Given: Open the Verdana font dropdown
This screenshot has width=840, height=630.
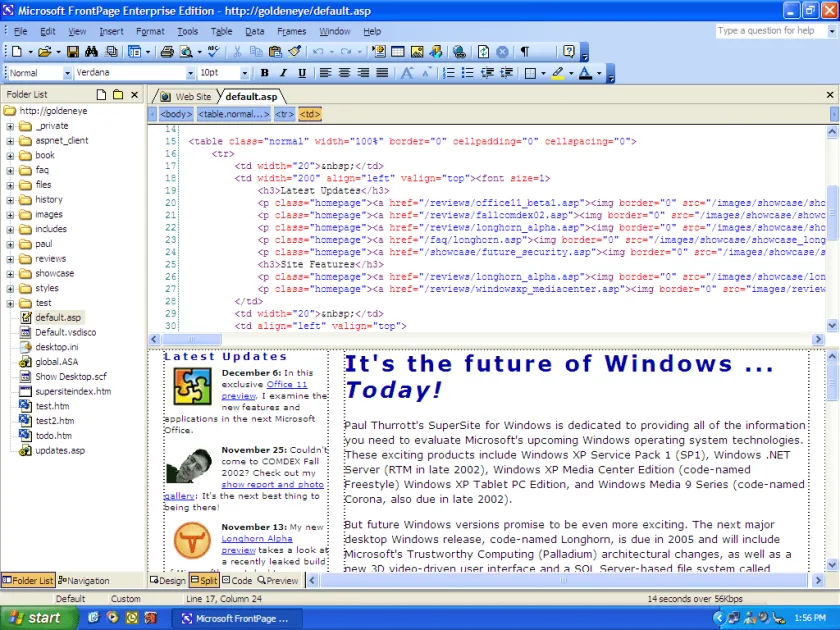Looking at the screenshot, I should (190, 73).
